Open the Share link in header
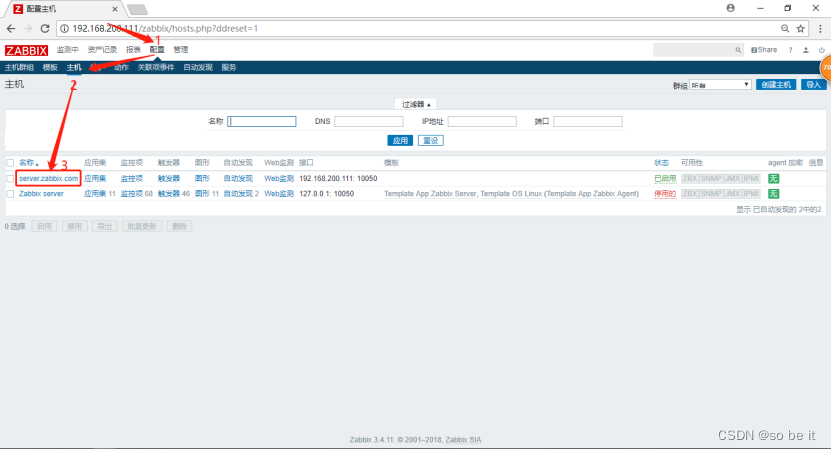This screenshot has height=450, width=831. [x=764, y=50]
